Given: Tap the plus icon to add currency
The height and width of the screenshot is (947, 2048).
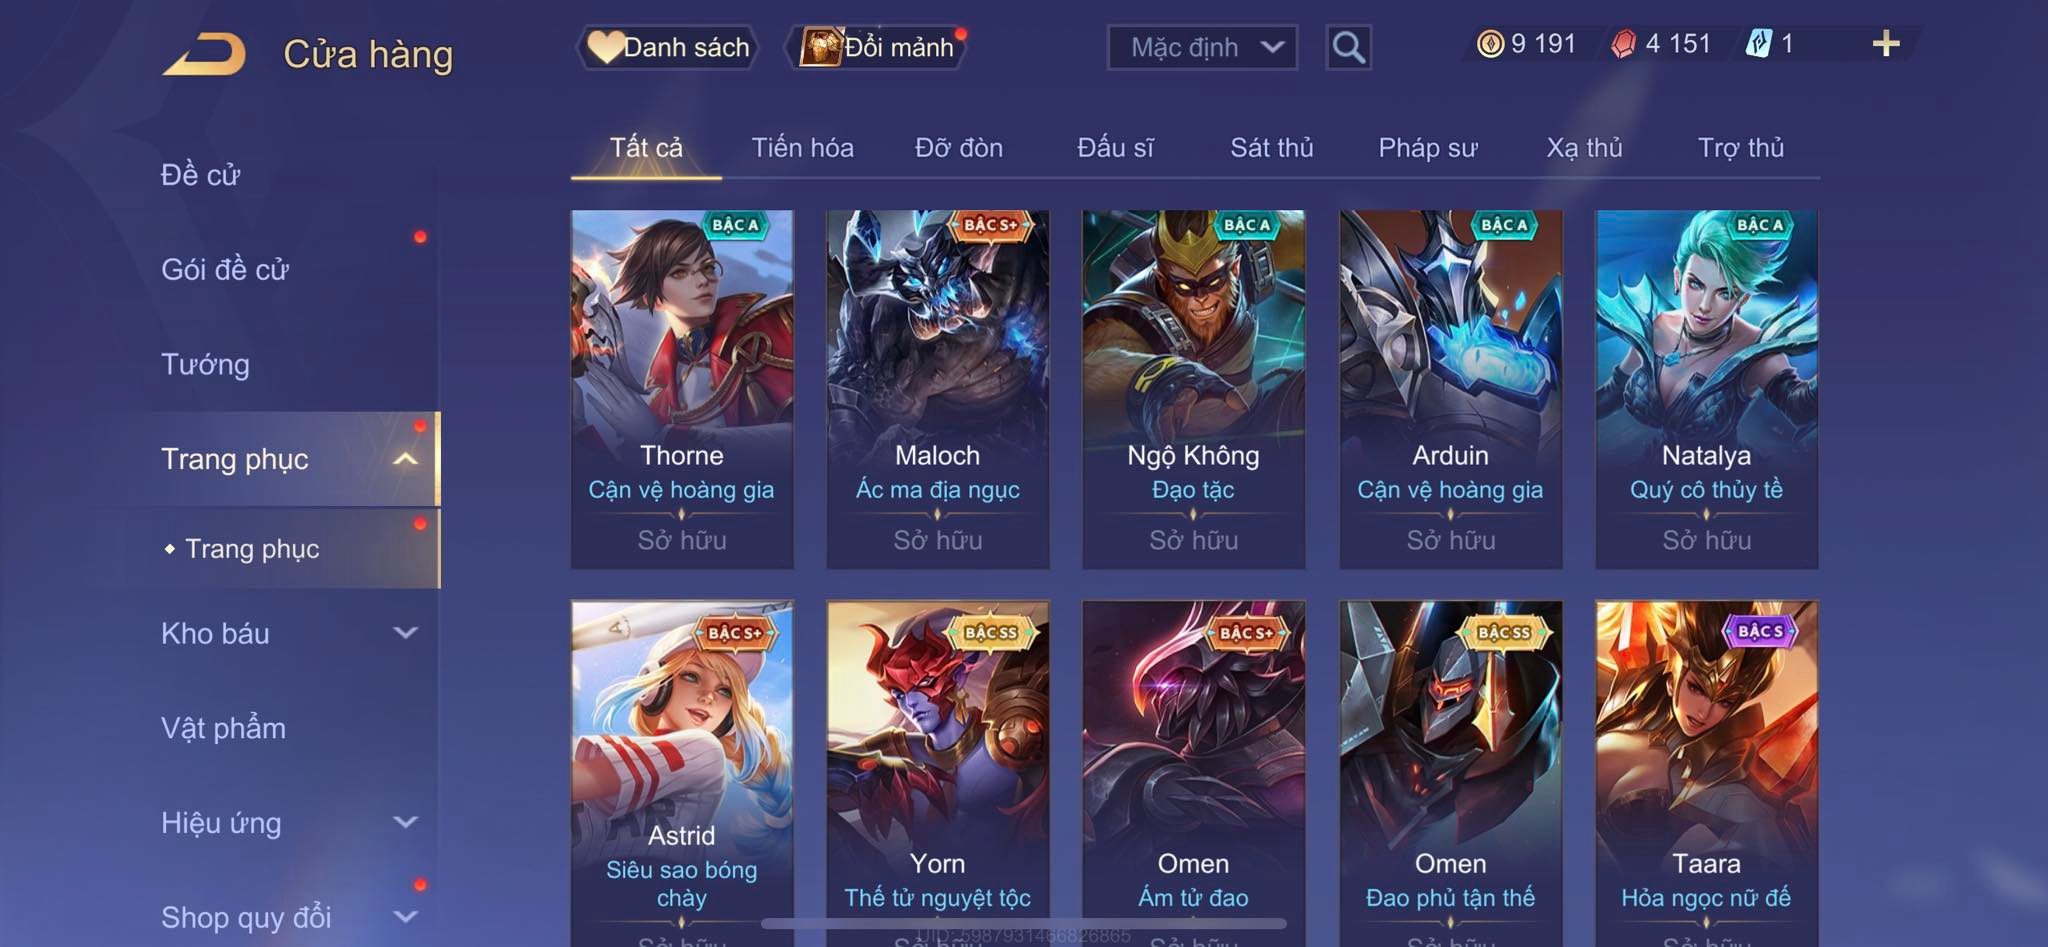Looking at the screenshot, I should 1886,44.
